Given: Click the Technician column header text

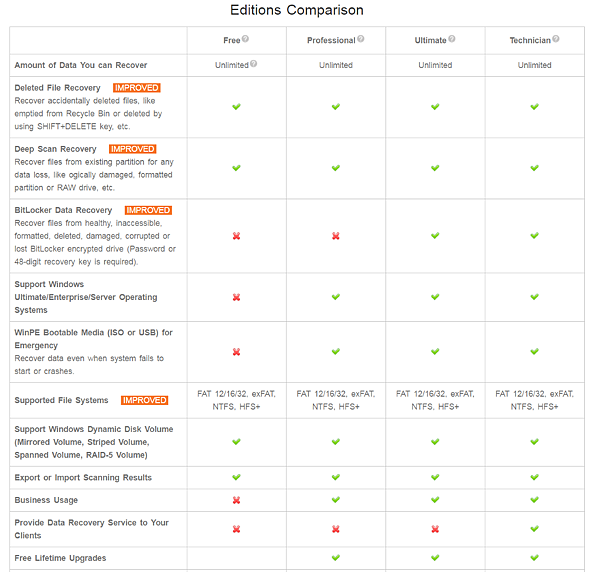Looking at the screenshot, I should [530, 40].
